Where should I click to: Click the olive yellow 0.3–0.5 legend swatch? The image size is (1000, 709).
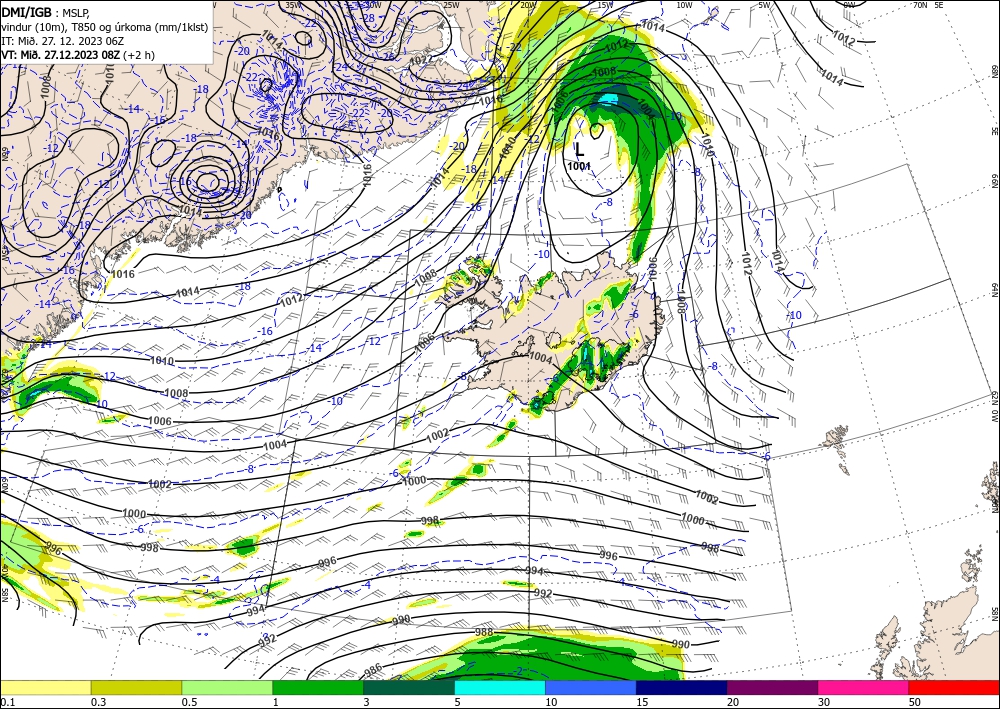click(136, 687)
